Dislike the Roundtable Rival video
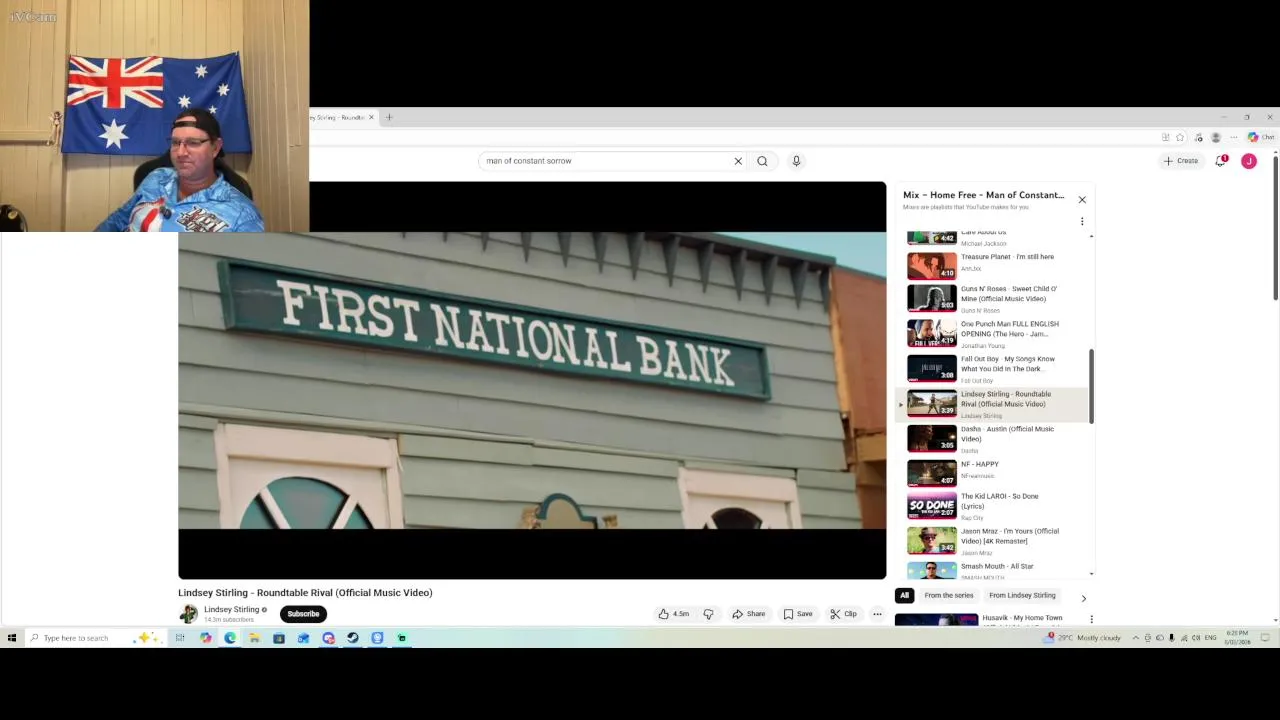The image size is (1280, 720). [x=708, y=614]
